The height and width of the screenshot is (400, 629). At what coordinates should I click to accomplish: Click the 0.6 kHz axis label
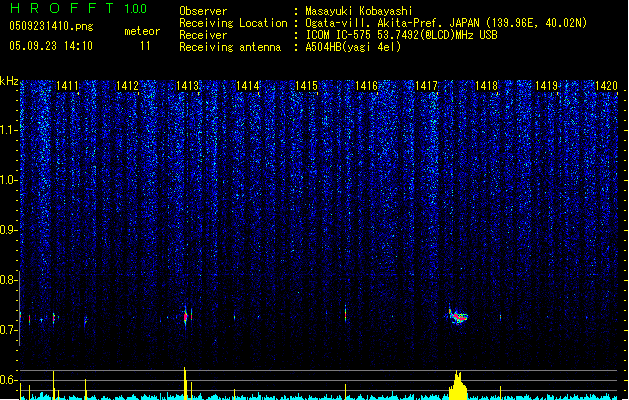(x=8, y=380)
